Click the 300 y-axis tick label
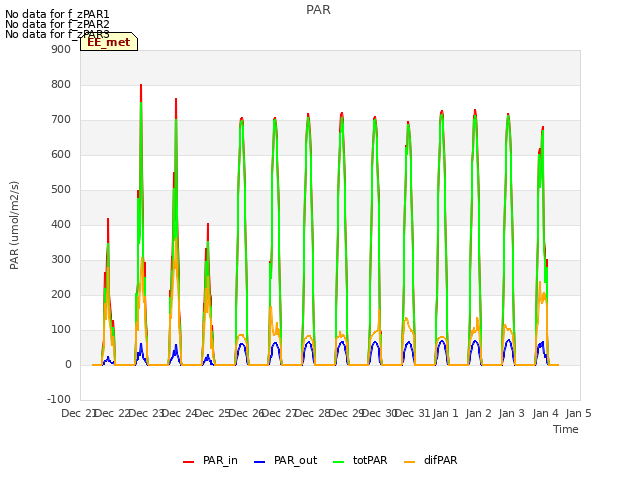This screenshot has width=640, height=480. pyautogui.click(x=61, y=260)
